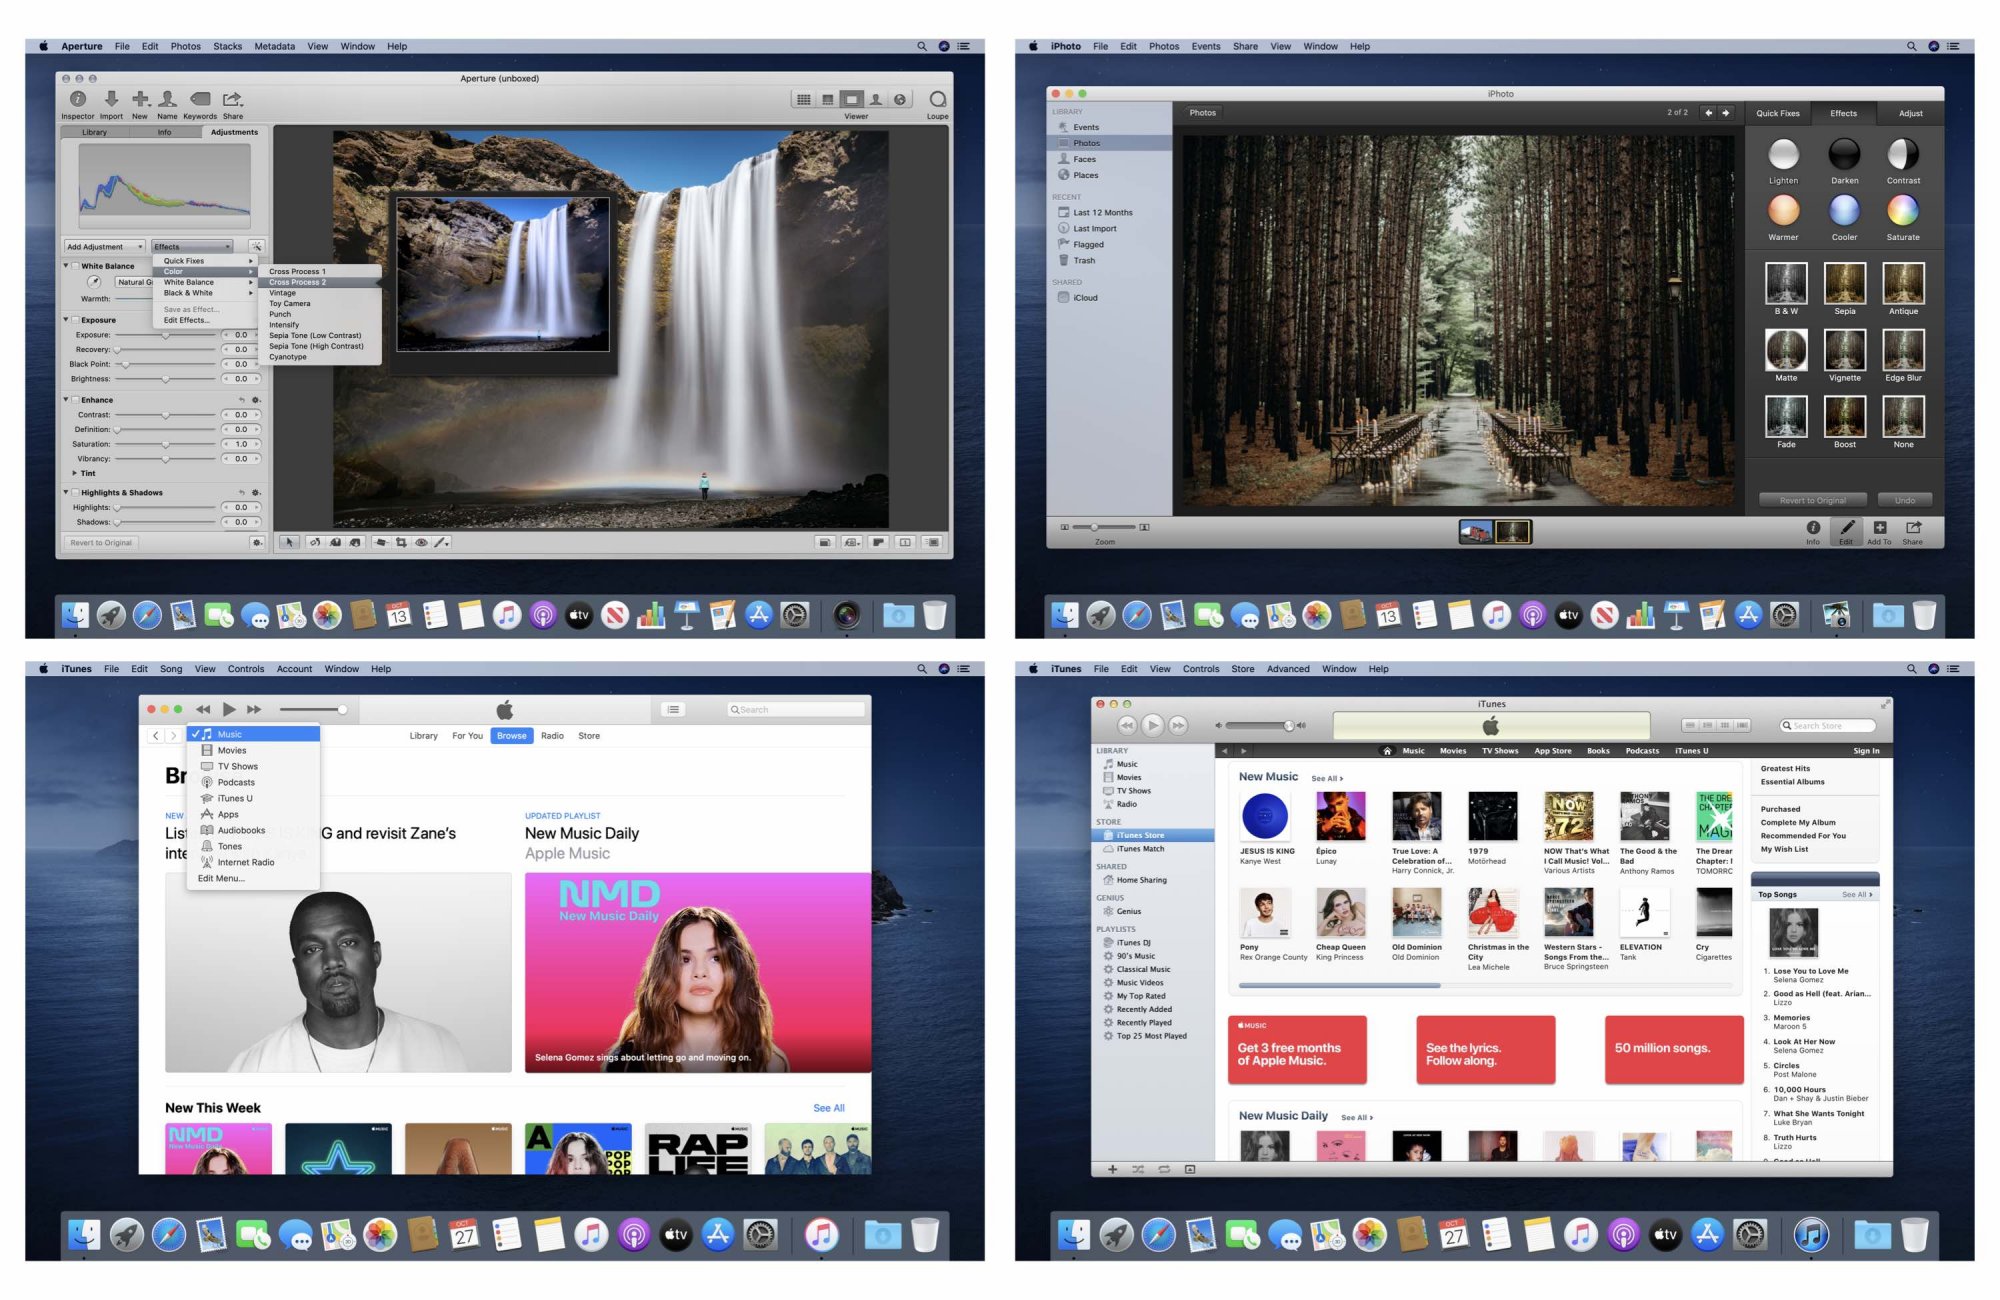2000x1300 pixels.
Task: Select the Sepia effect thumbnail in iPhoto
Action: 1844,284
